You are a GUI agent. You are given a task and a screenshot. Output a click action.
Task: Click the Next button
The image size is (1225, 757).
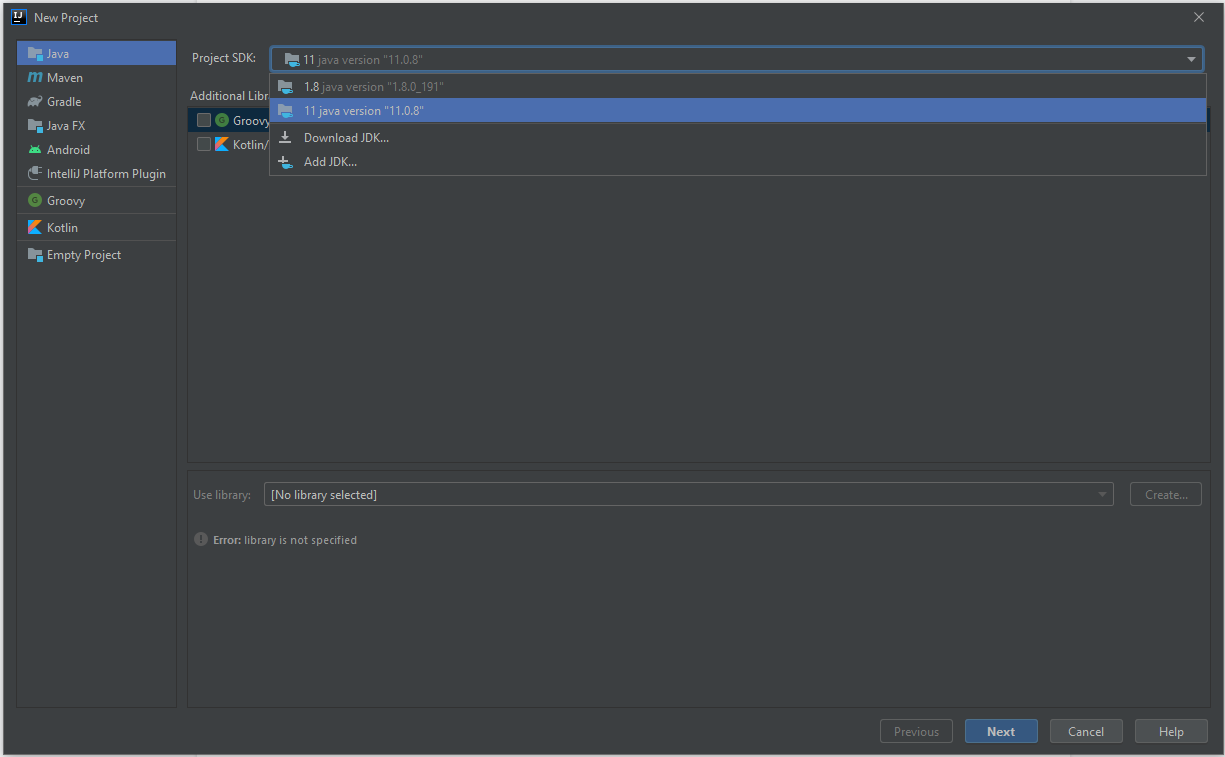[x=1001, y=731]
